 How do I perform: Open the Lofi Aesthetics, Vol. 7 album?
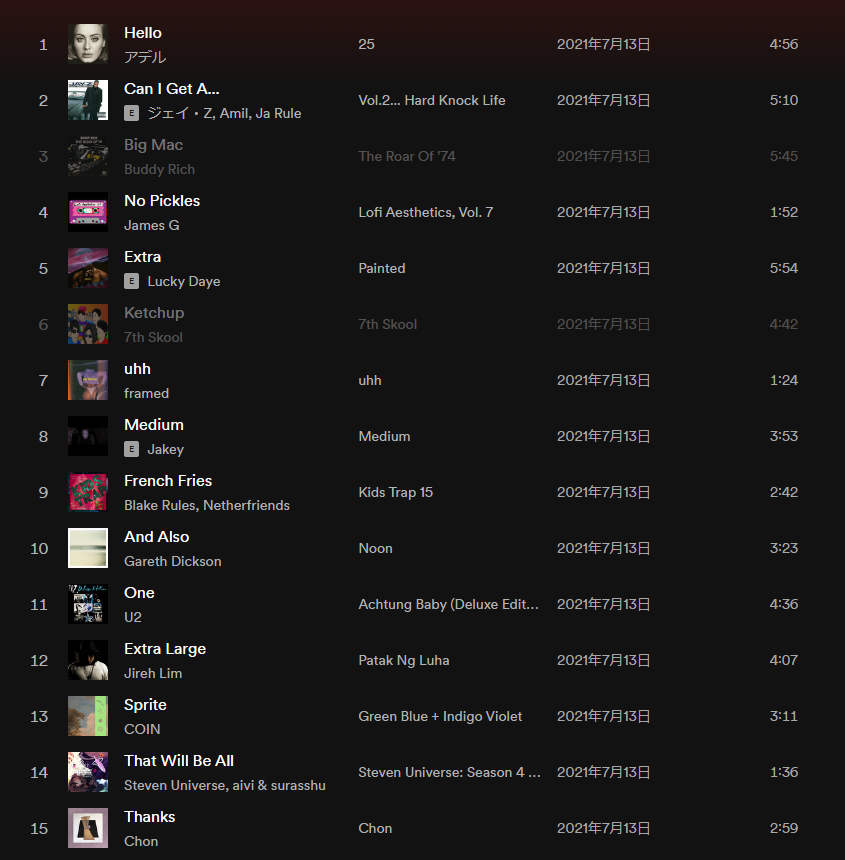pyautogui.click(x=426, y=212)
